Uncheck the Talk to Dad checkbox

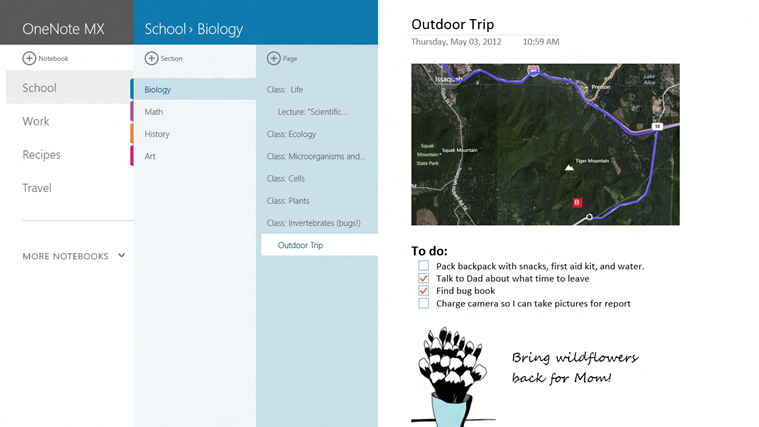coord(424,279)
